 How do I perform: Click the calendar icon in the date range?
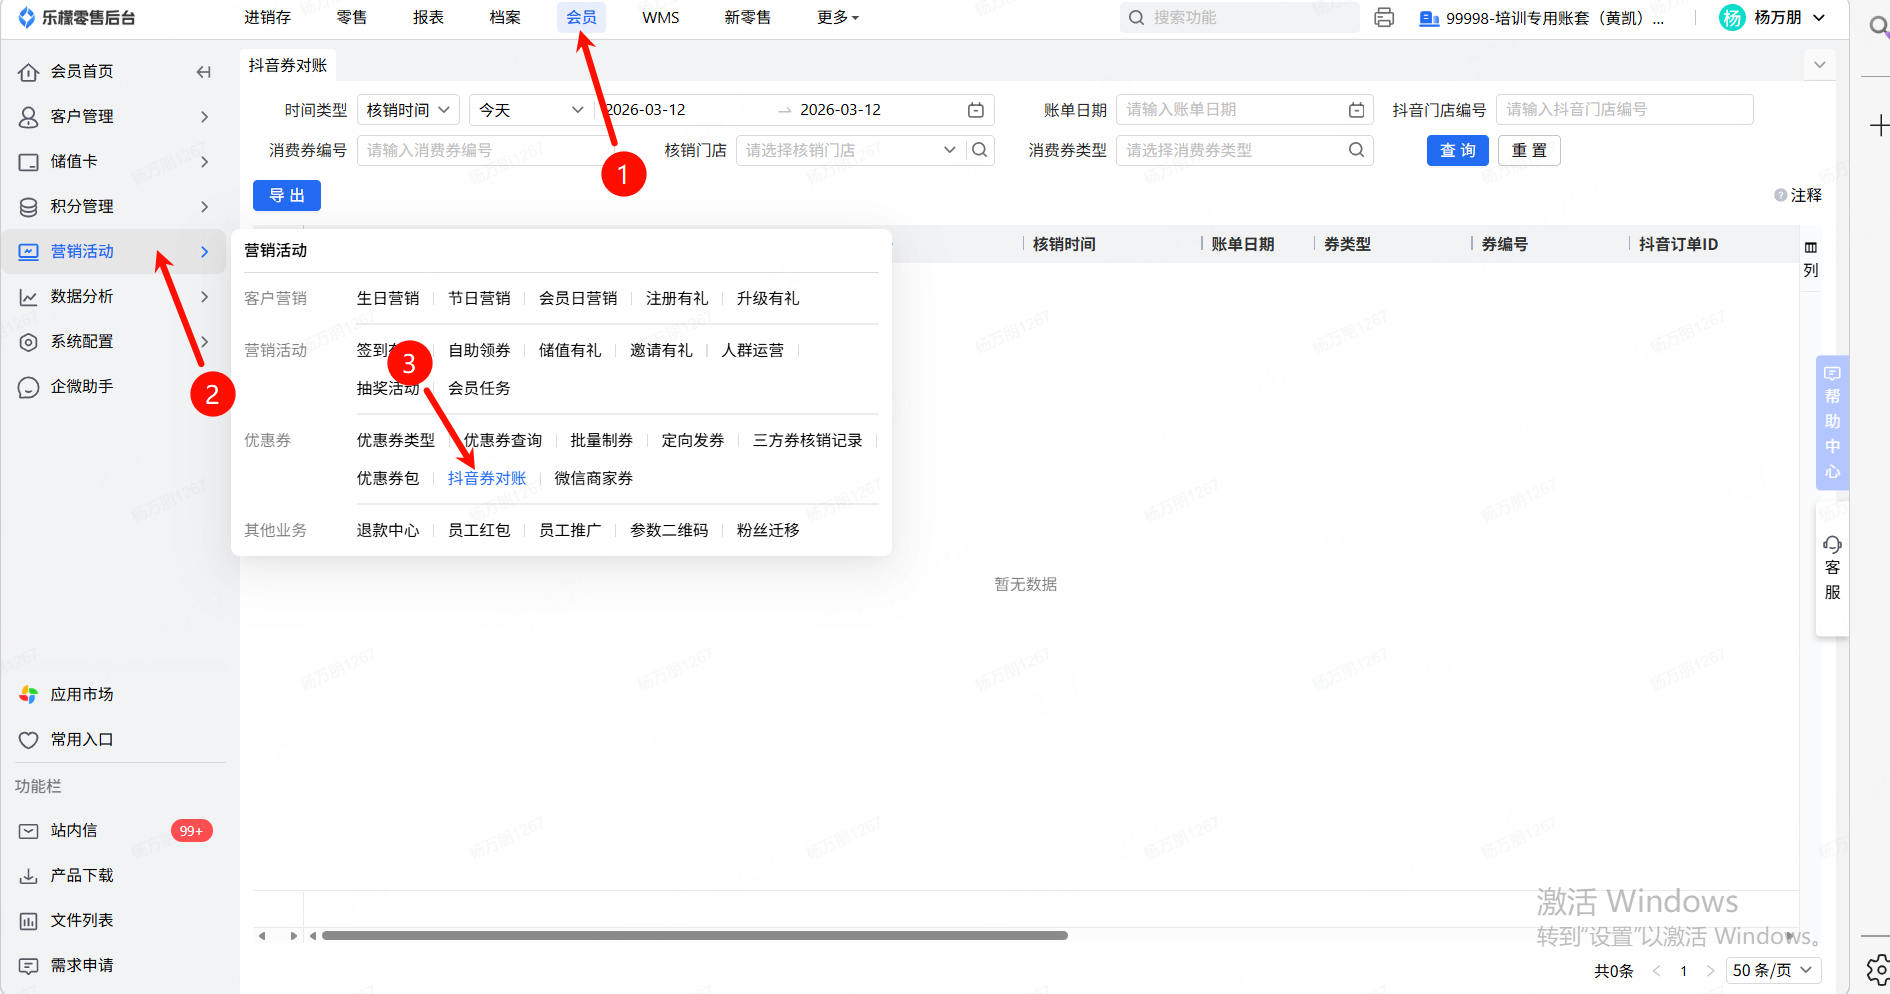pyautogui.click(x=976, y=110)
